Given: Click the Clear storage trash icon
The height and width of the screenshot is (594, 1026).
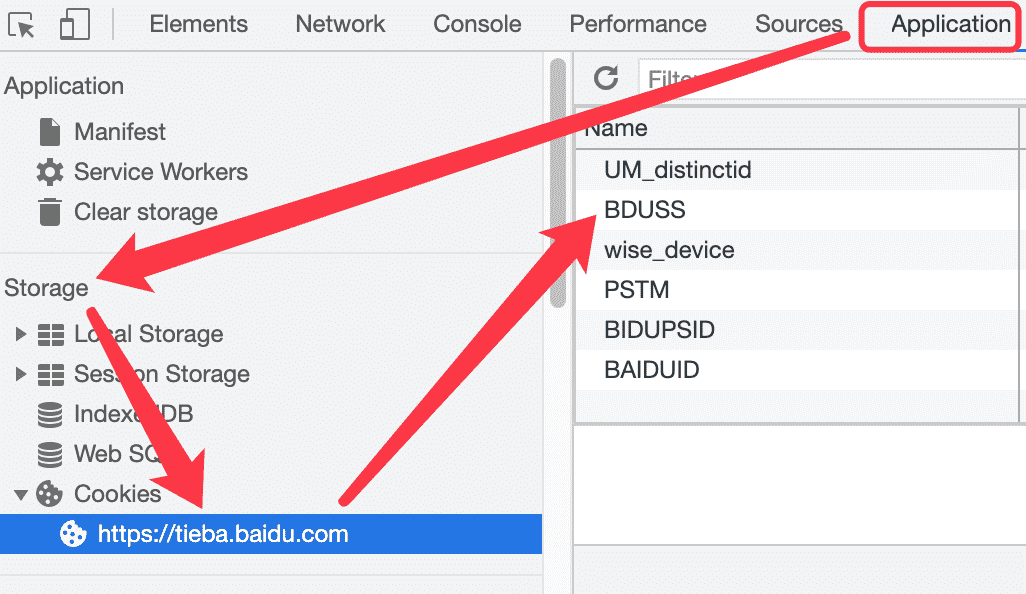Looking at the screenshot, I should pos(50,212).
